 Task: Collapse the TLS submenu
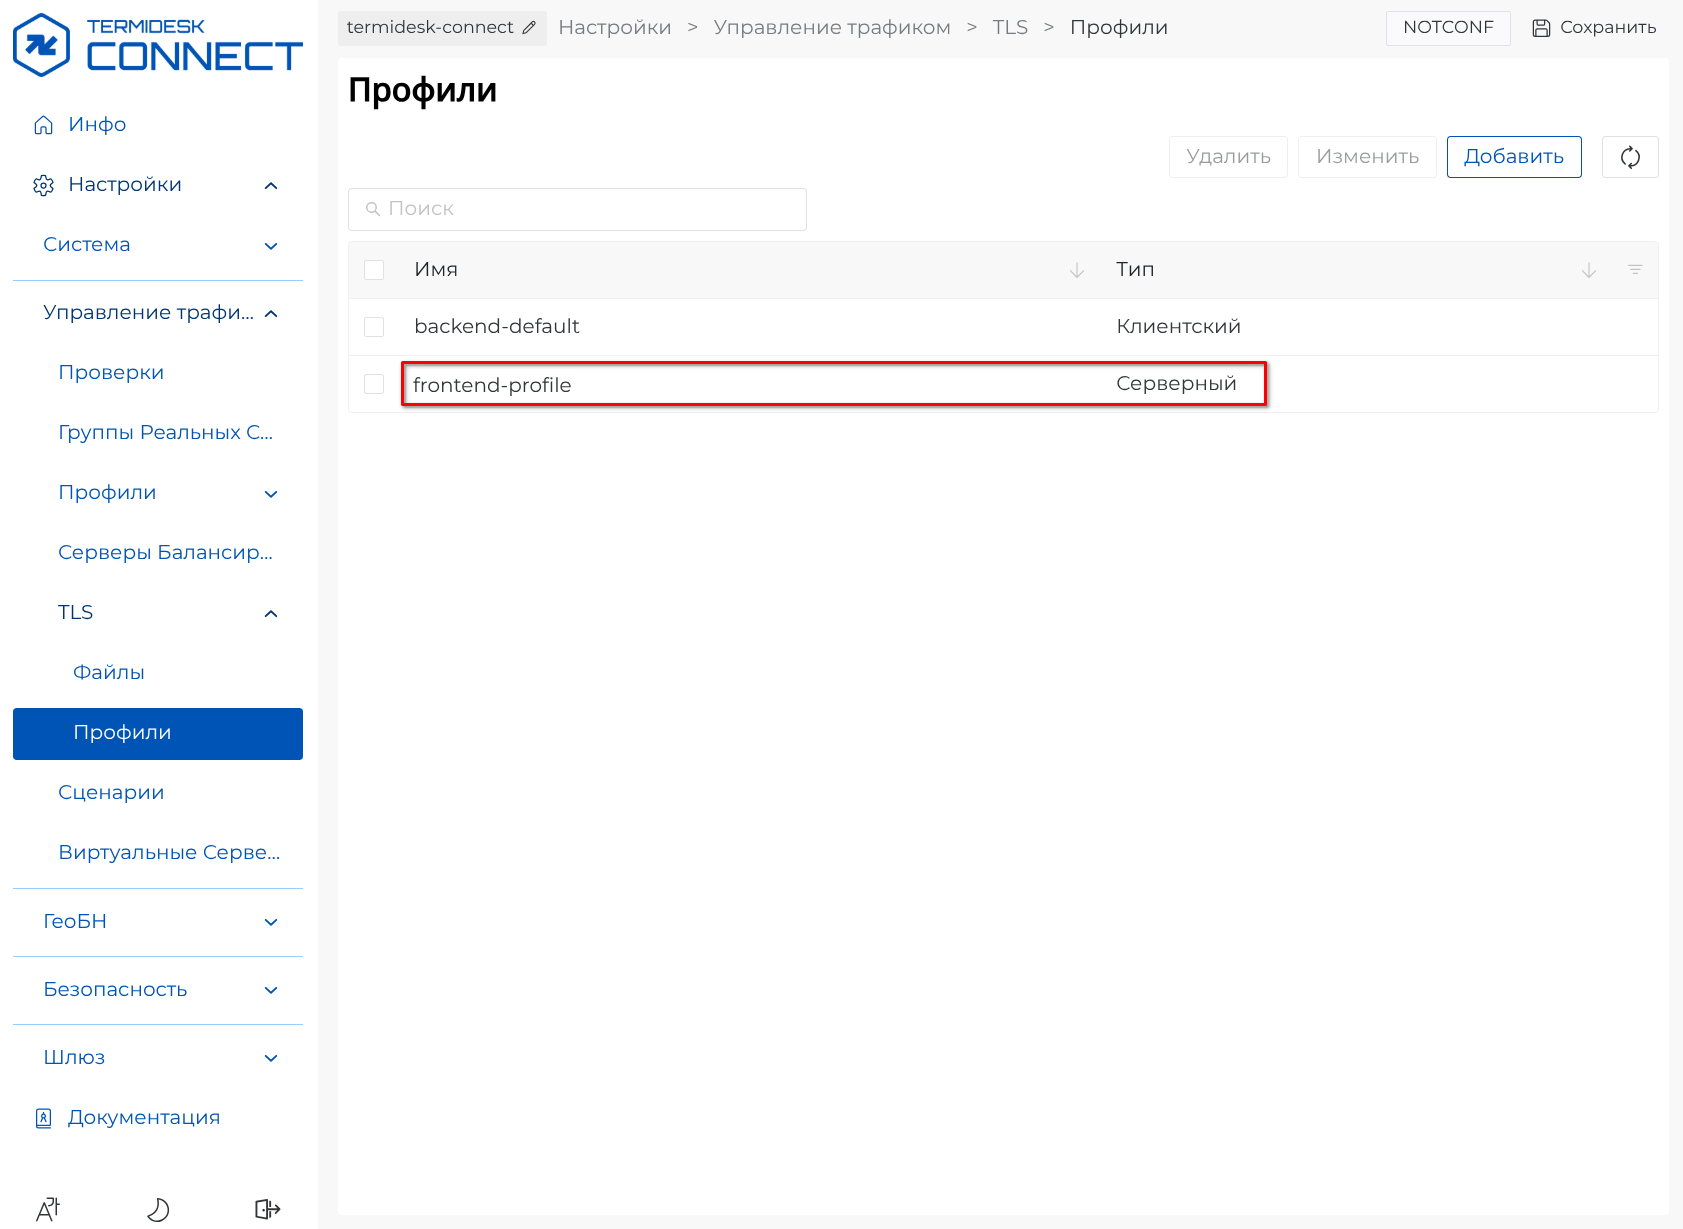[x=270, y=613]
